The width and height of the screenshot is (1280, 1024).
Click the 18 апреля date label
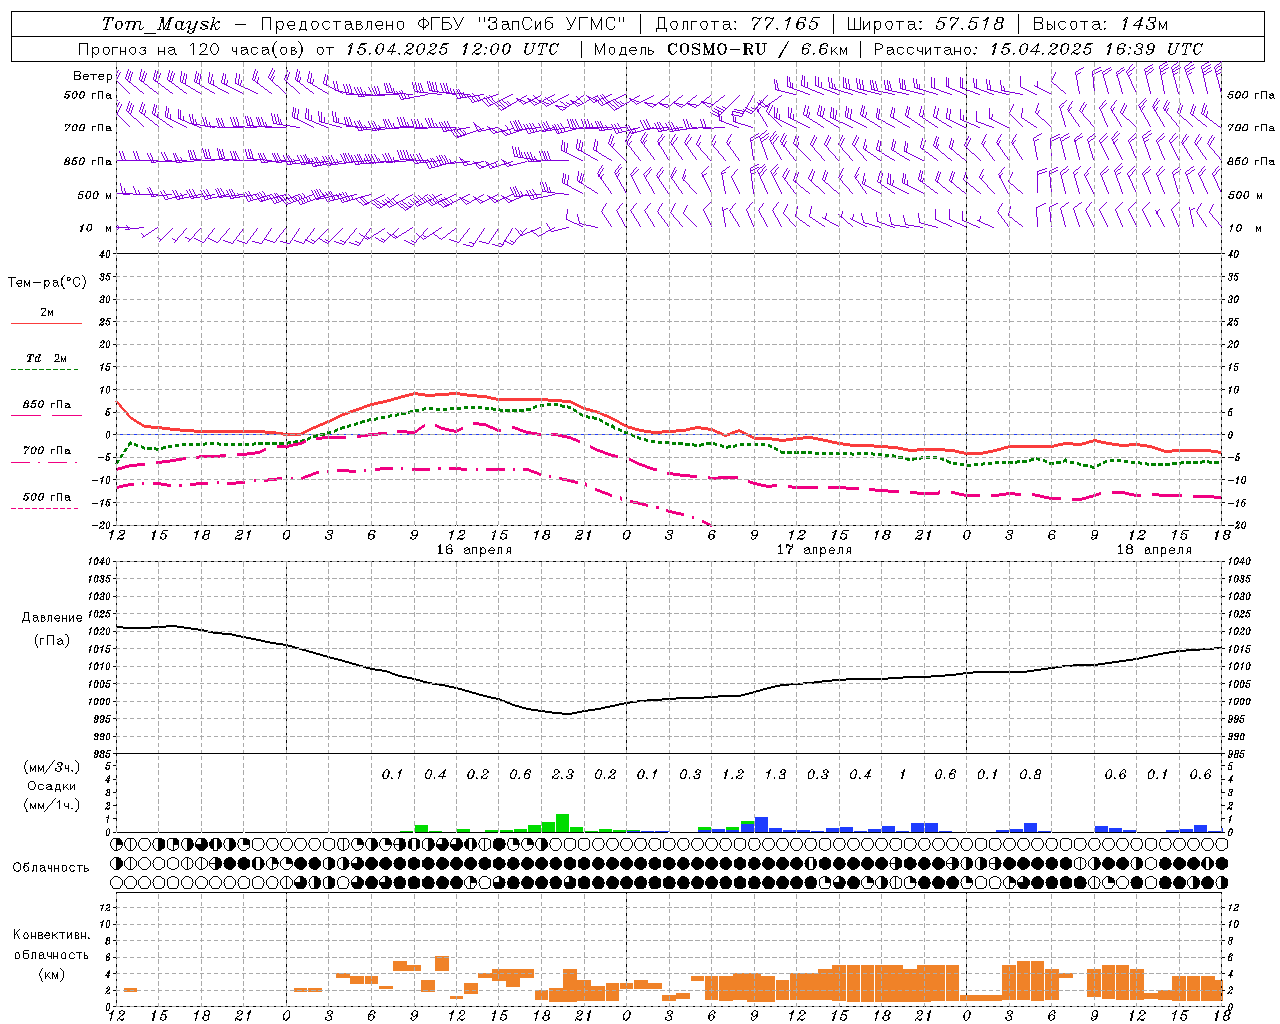click(x=1154, y=550)
